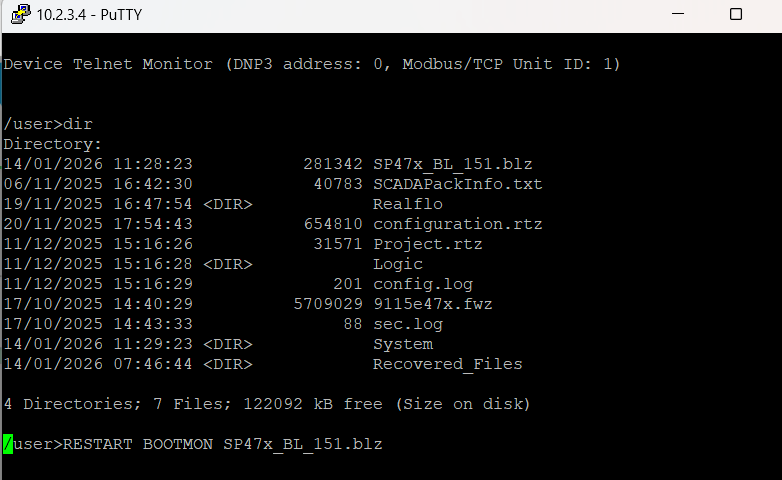The image size is (782, 480).
Task: Click the SCADAPackInfo.txt filename
Action: (457, 184)
